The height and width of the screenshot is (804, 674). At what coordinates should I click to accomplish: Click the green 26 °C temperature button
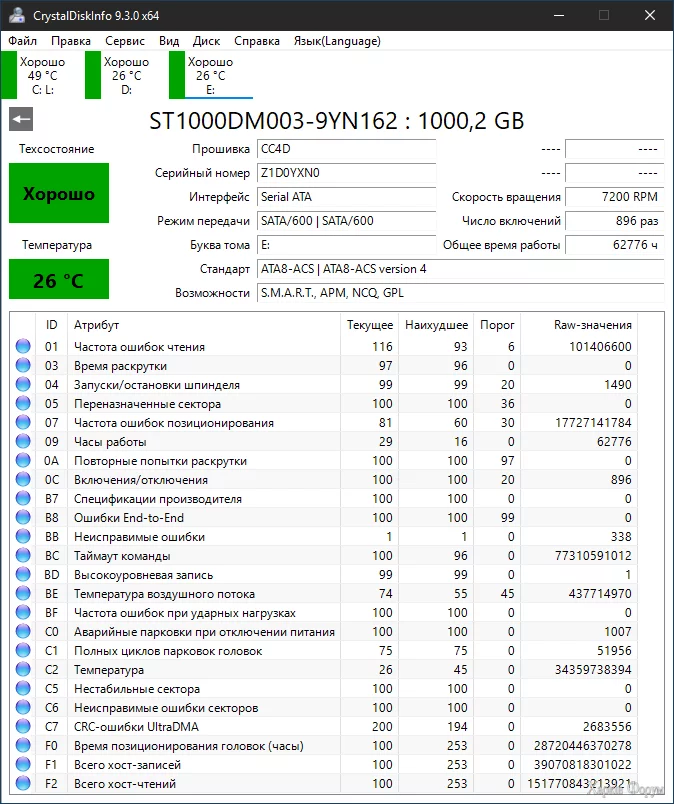pos(59,279)
